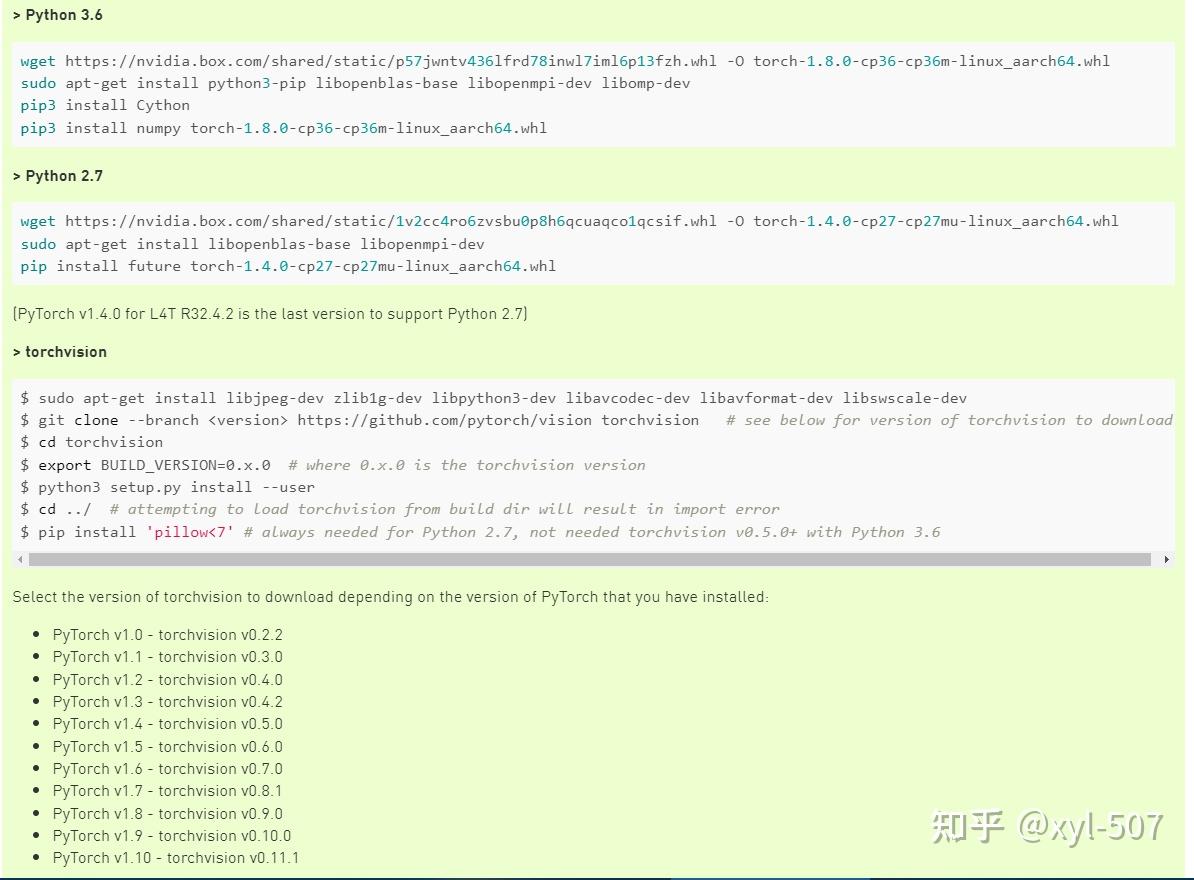Image resolution: width=1194 pixels, height=880 pixels.
Task: Click the L4T R32.4.2 note about Python 2.7
Action: tap(268, 313)
